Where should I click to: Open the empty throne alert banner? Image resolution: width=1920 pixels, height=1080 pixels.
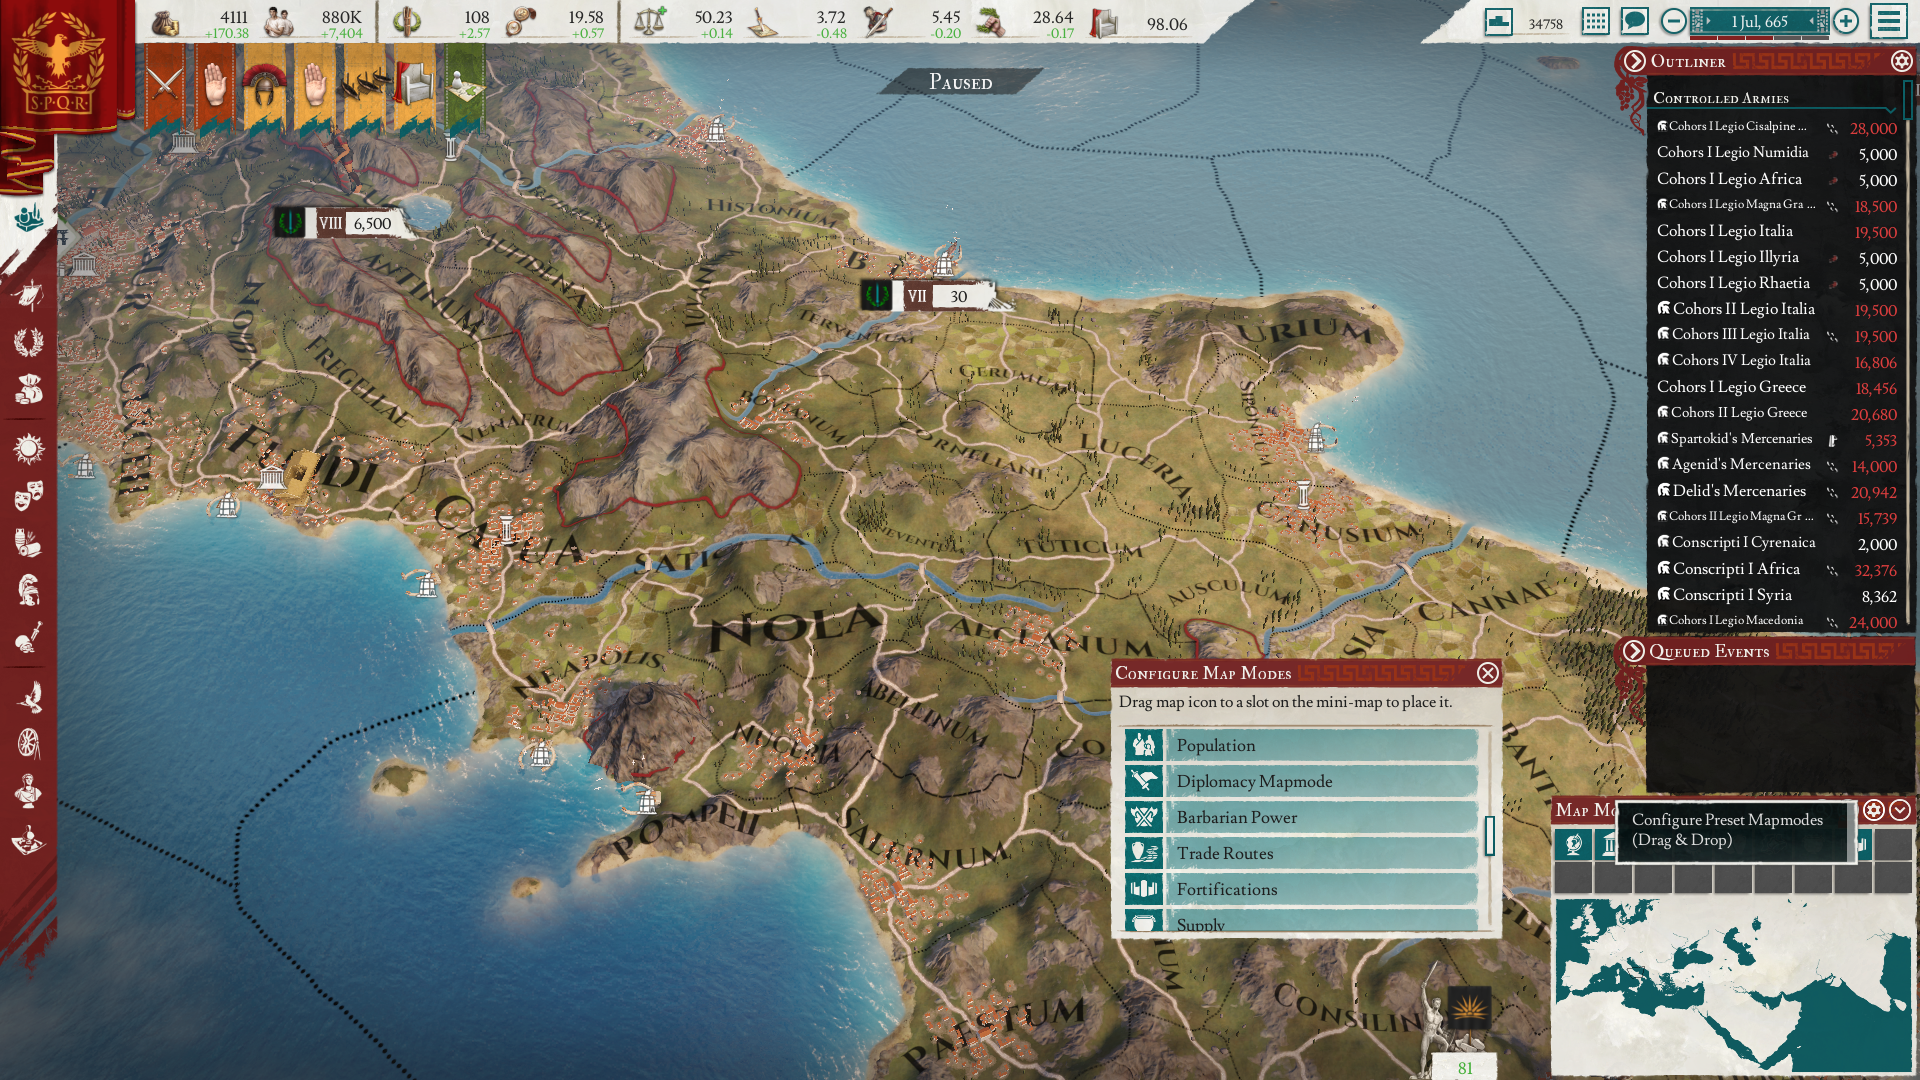[414, 85]
